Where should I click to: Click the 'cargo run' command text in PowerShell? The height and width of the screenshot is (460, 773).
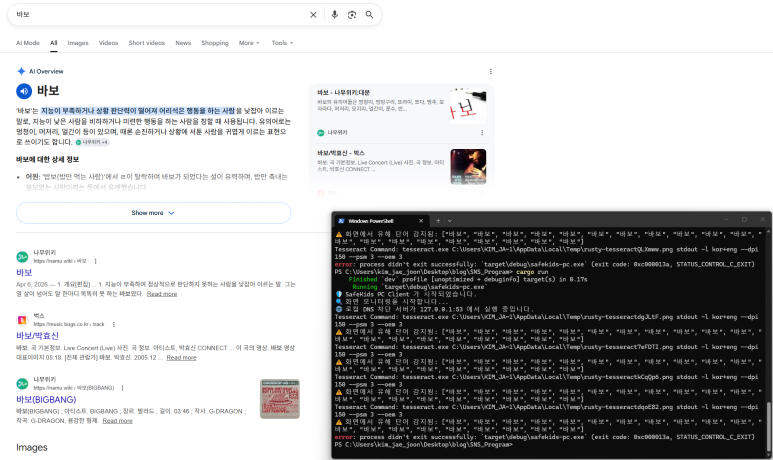click(x=532, y=272)
